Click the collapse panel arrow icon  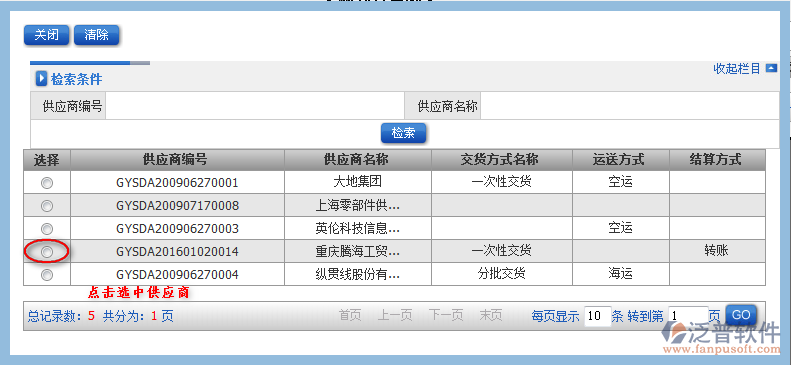point(771,68)
